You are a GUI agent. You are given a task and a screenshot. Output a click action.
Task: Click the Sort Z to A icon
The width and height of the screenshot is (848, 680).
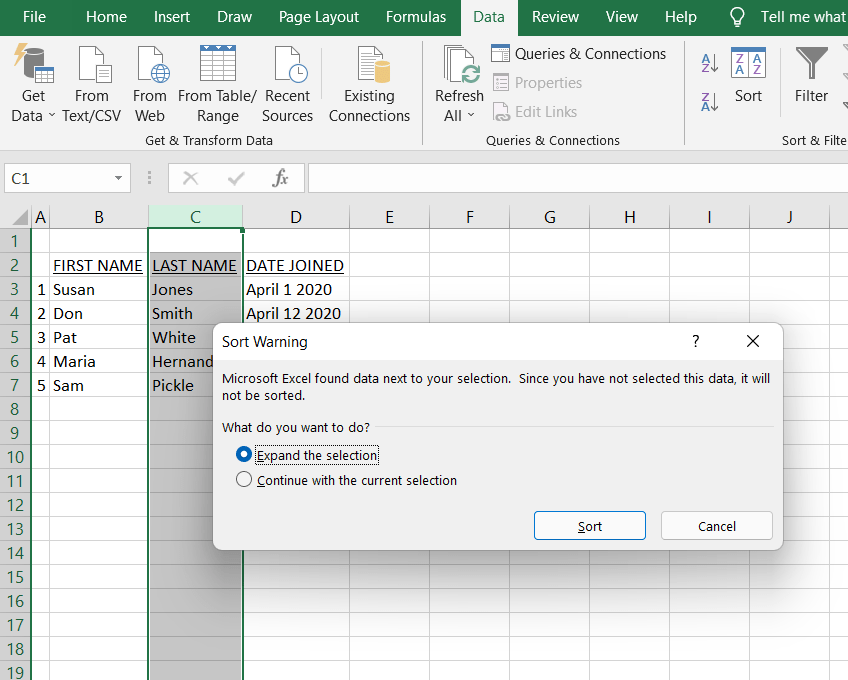pyautogui.click(x=710, y=101)
